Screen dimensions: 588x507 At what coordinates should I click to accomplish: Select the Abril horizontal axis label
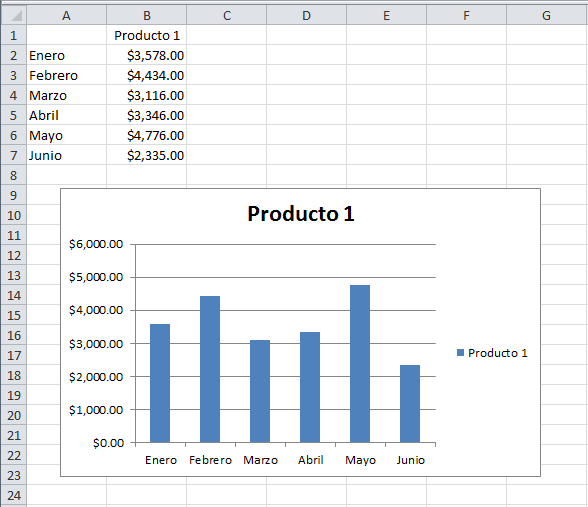pyautogui.click(x=310, y=460)
